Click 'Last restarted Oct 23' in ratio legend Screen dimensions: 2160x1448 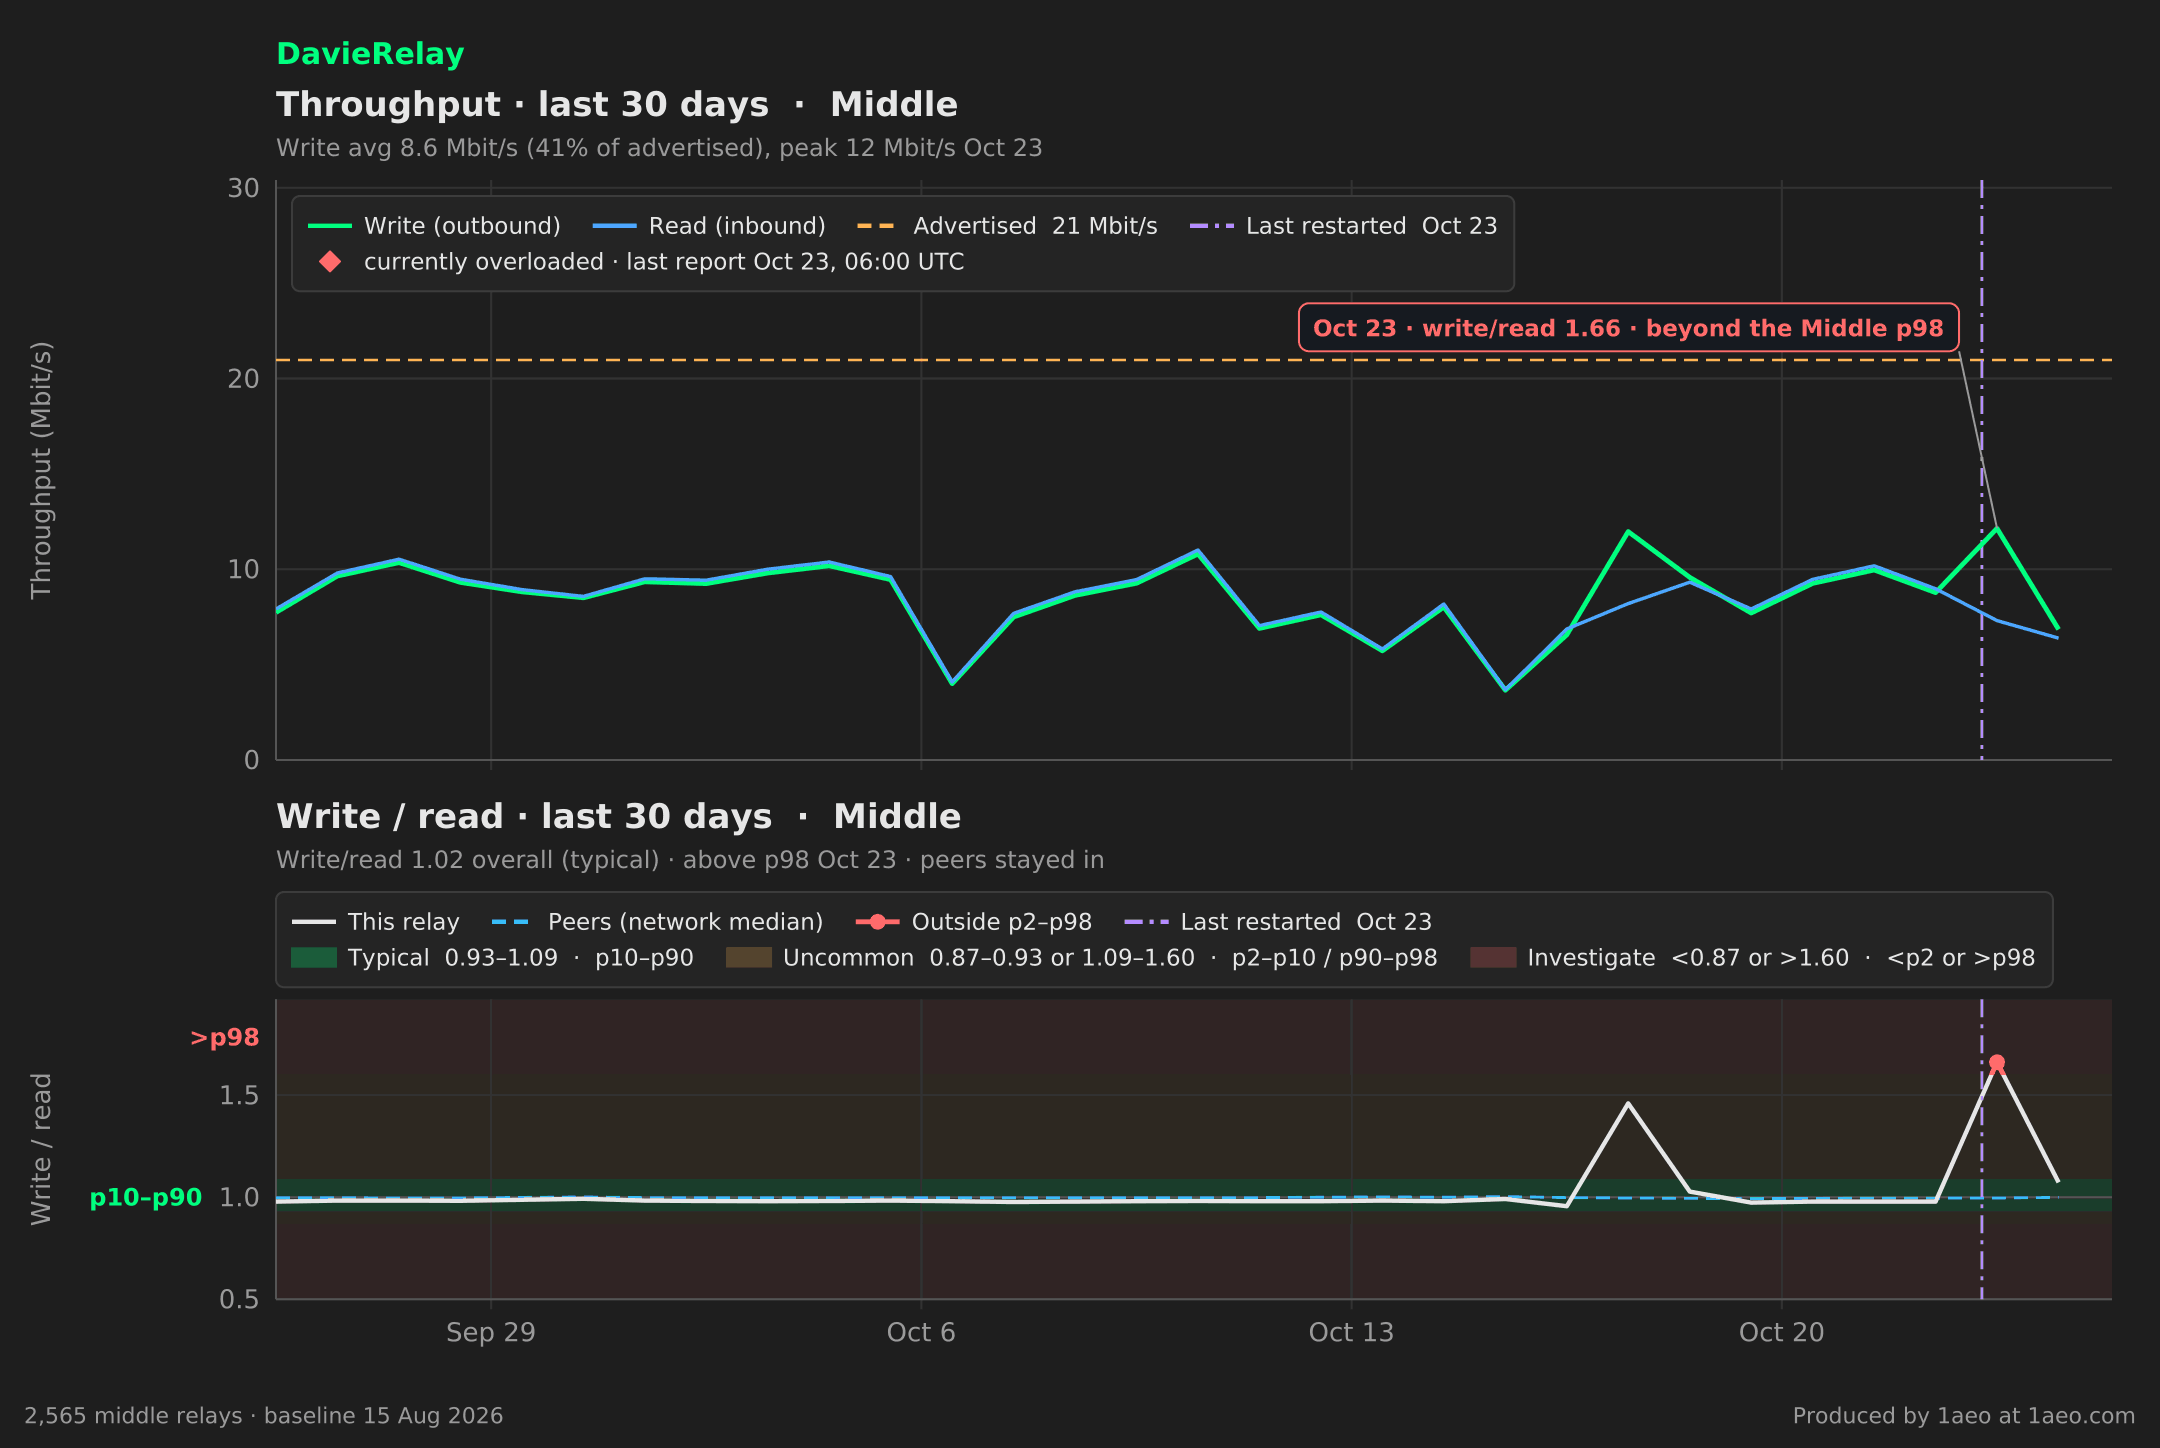pos(1278,922)
